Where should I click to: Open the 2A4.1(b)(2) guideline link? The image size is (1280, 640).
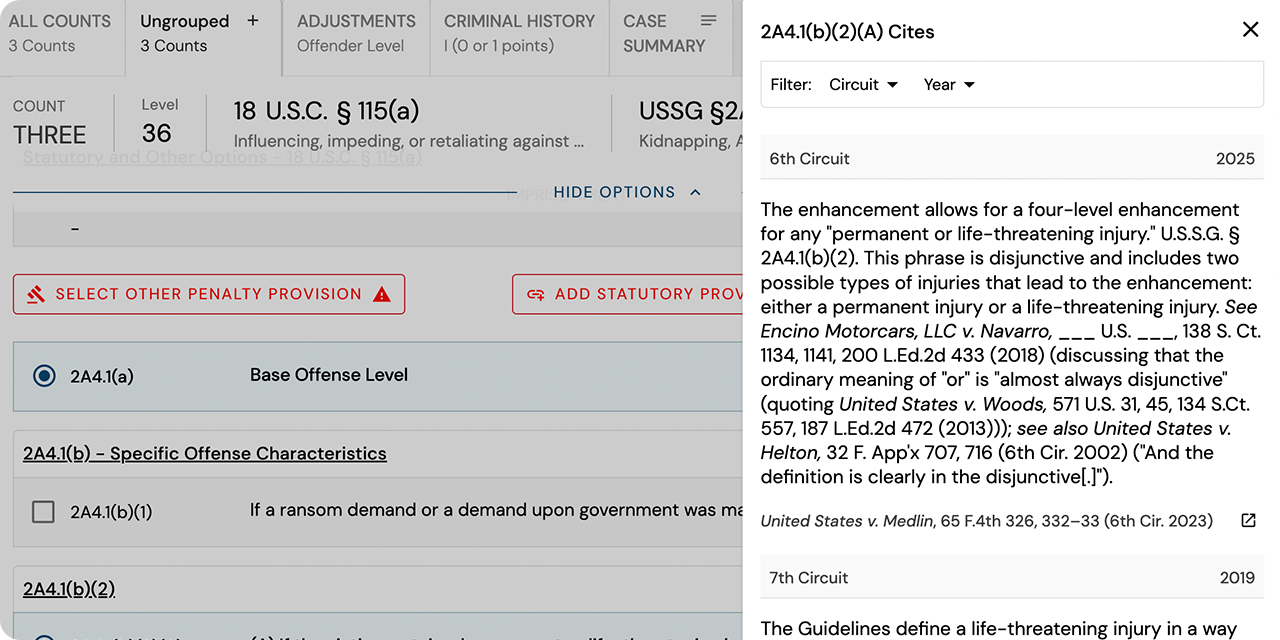point(68,589)
